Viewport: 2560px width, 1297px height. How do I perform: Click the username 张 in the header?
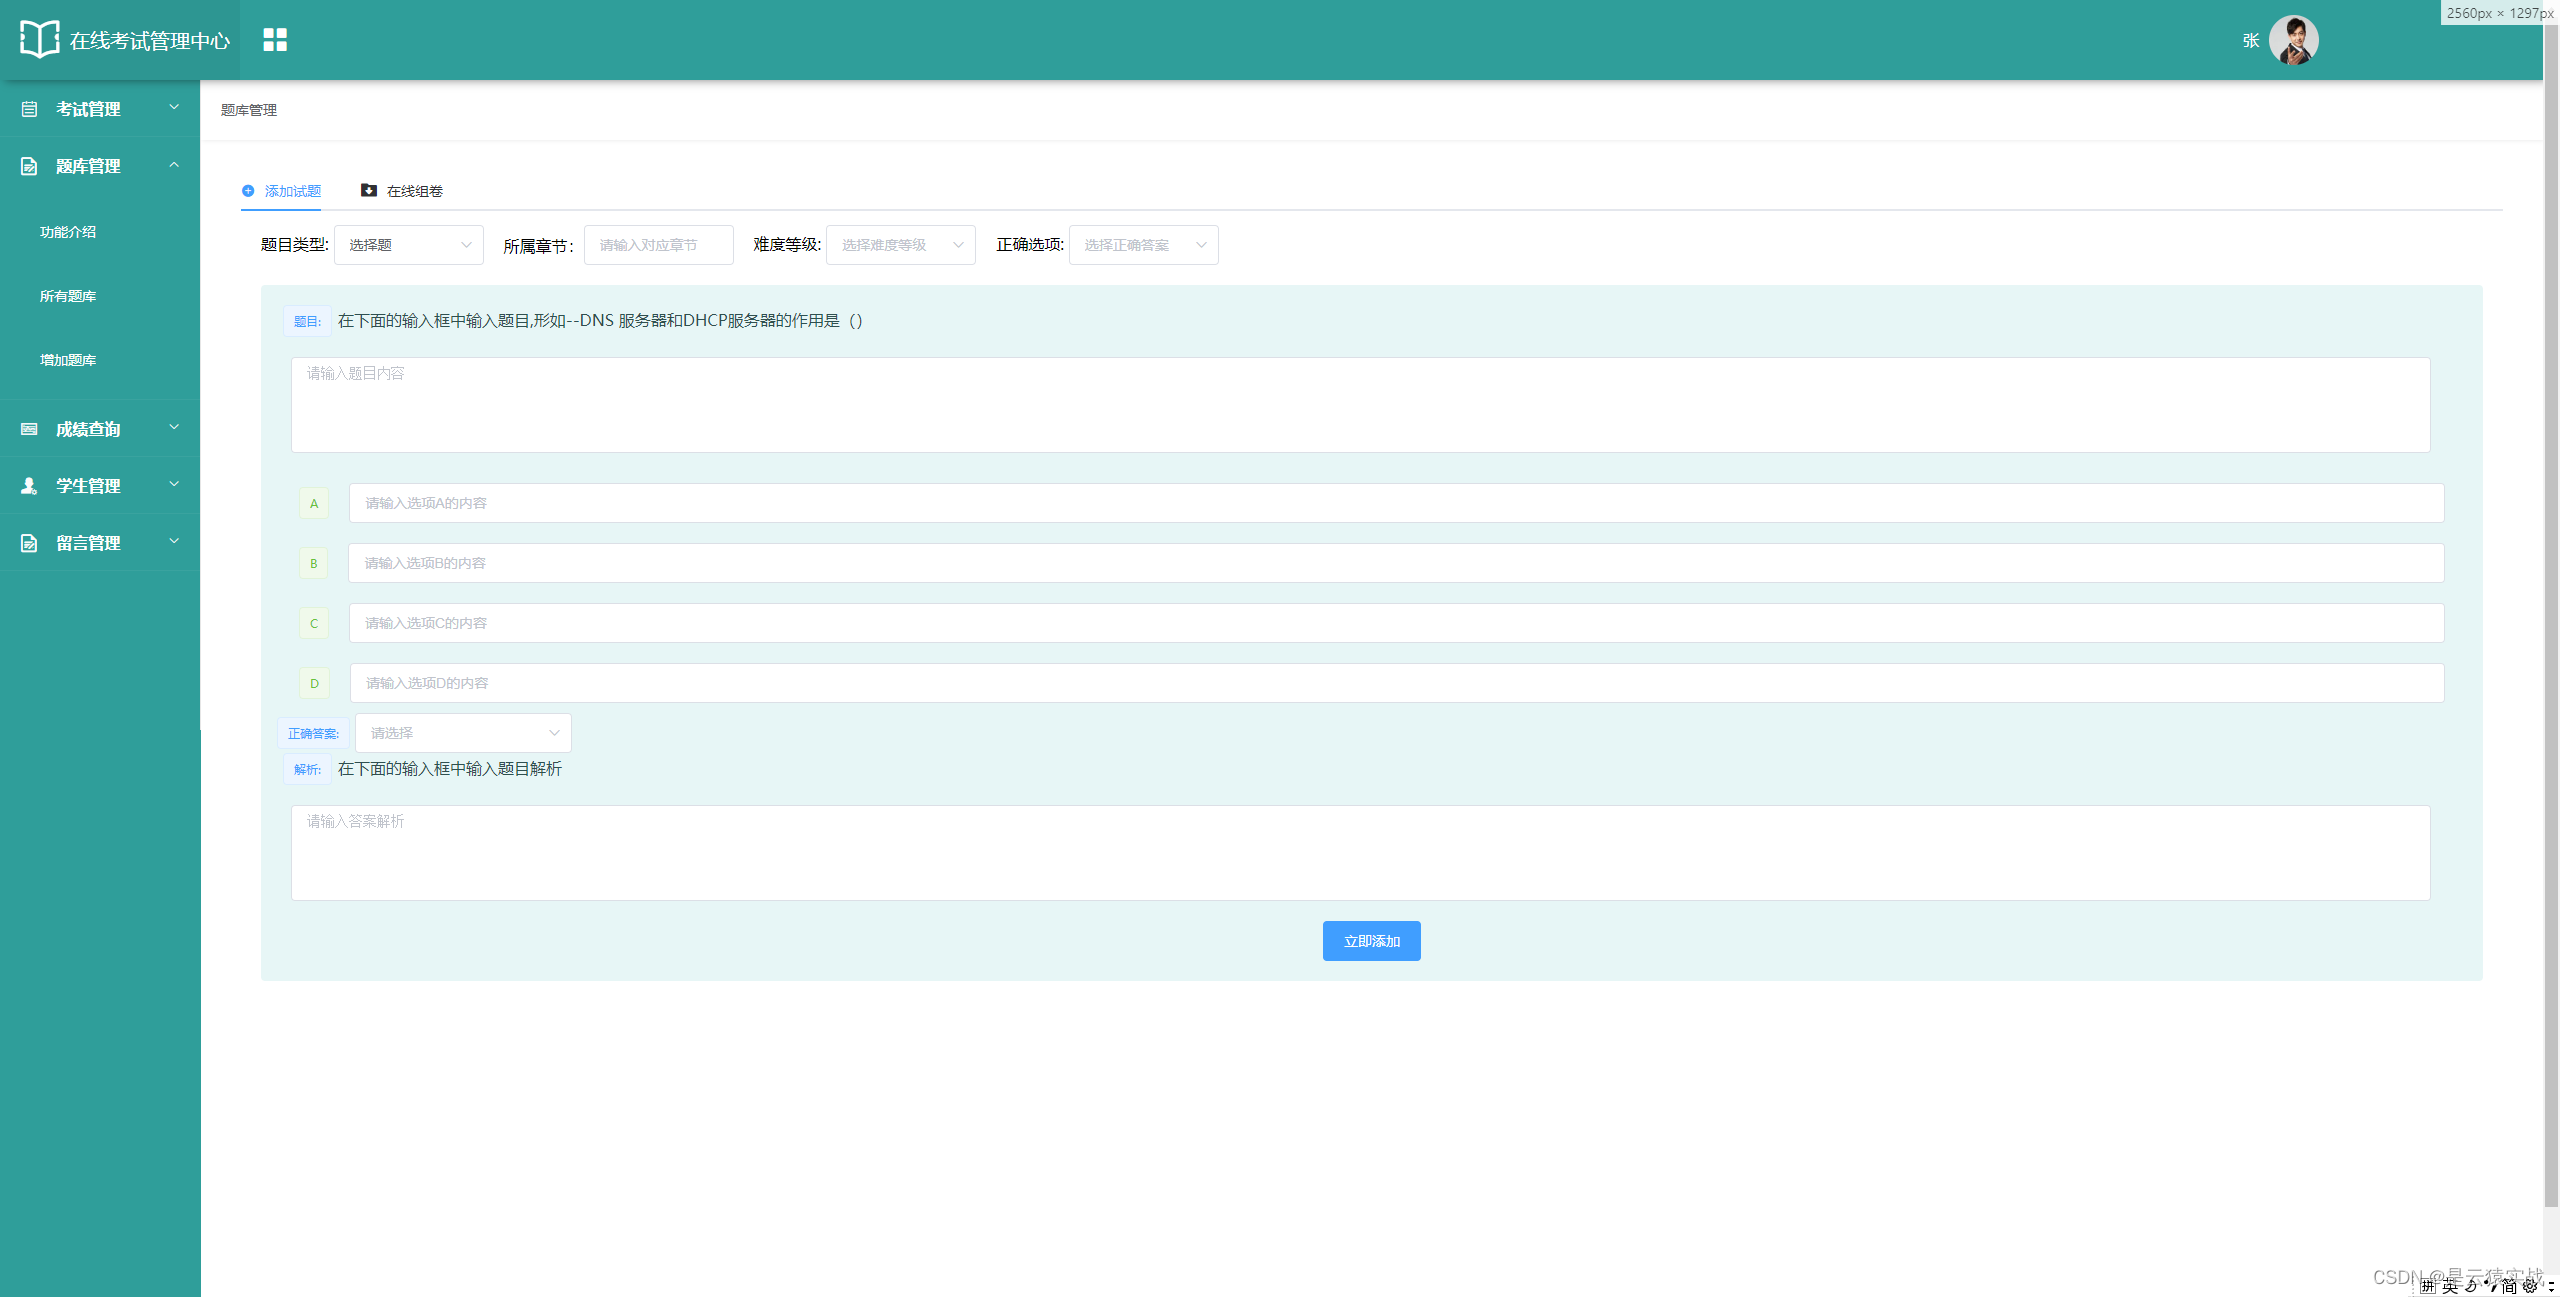coord(2251,41)
